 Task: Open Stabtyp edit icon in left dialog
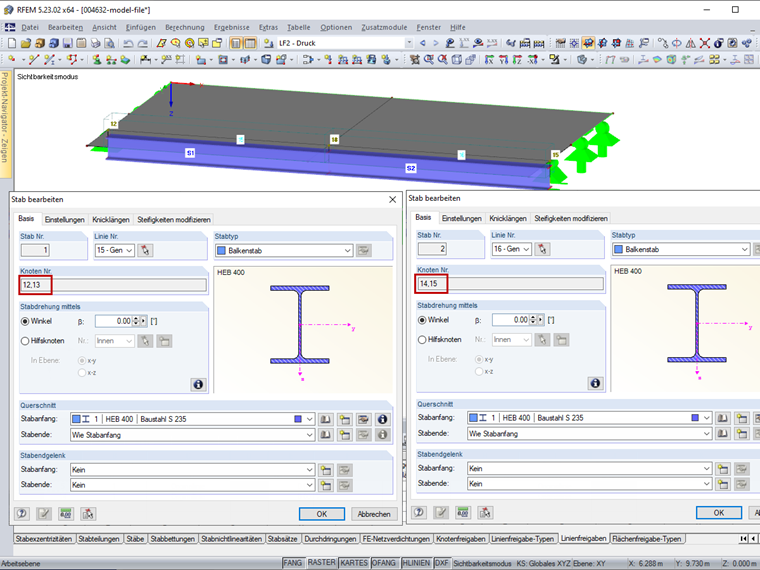point(364,250)
